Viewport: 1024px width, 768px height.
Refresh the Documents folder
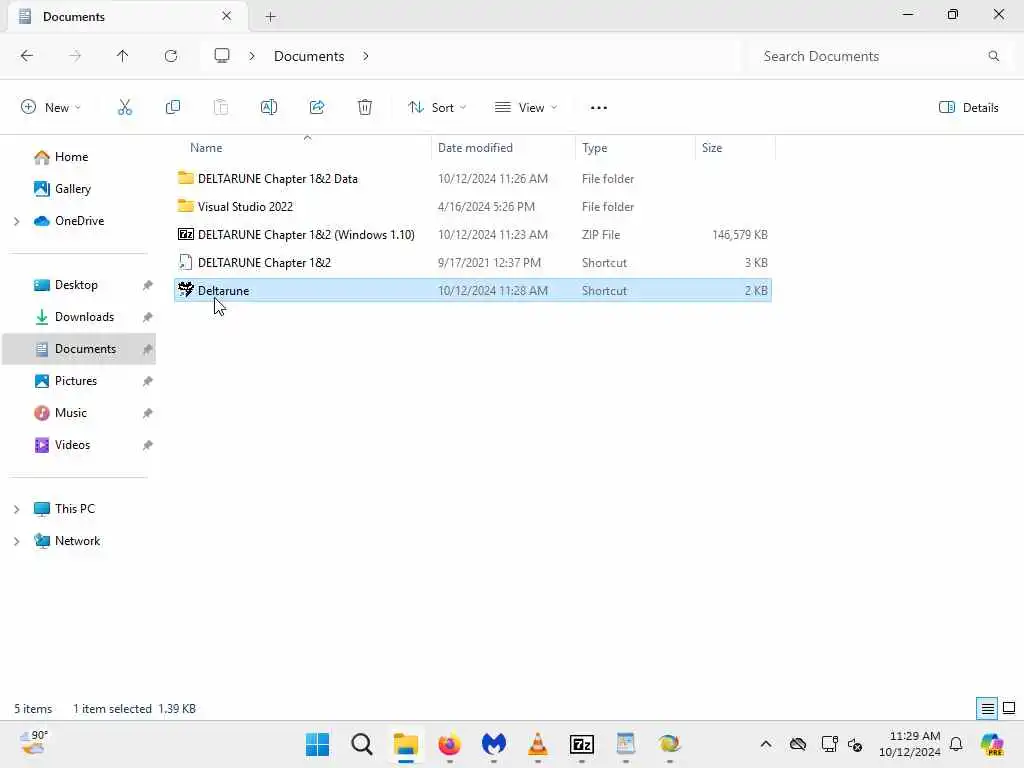171,56
